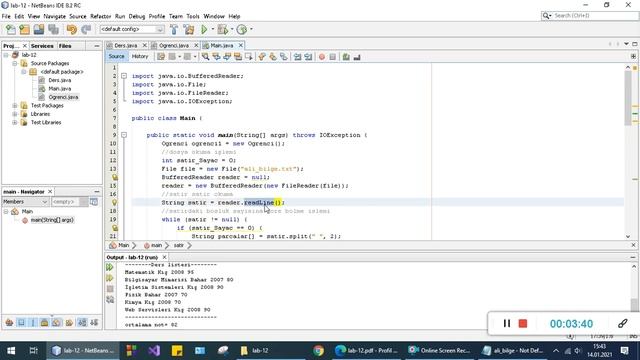Open the Run Project dropdown arrow
The height and width of the screenshot is (360, 640).
pos(212,29)
